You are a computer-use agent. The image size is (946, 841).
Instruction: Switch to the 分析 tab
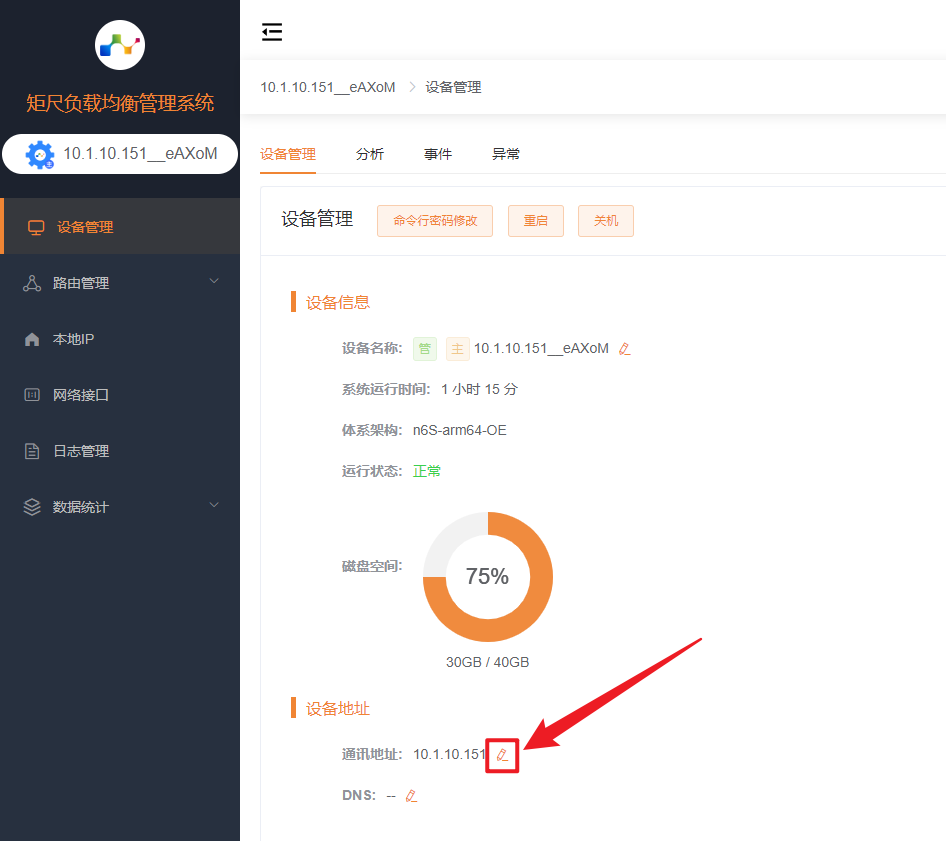[x=370, y=154]
